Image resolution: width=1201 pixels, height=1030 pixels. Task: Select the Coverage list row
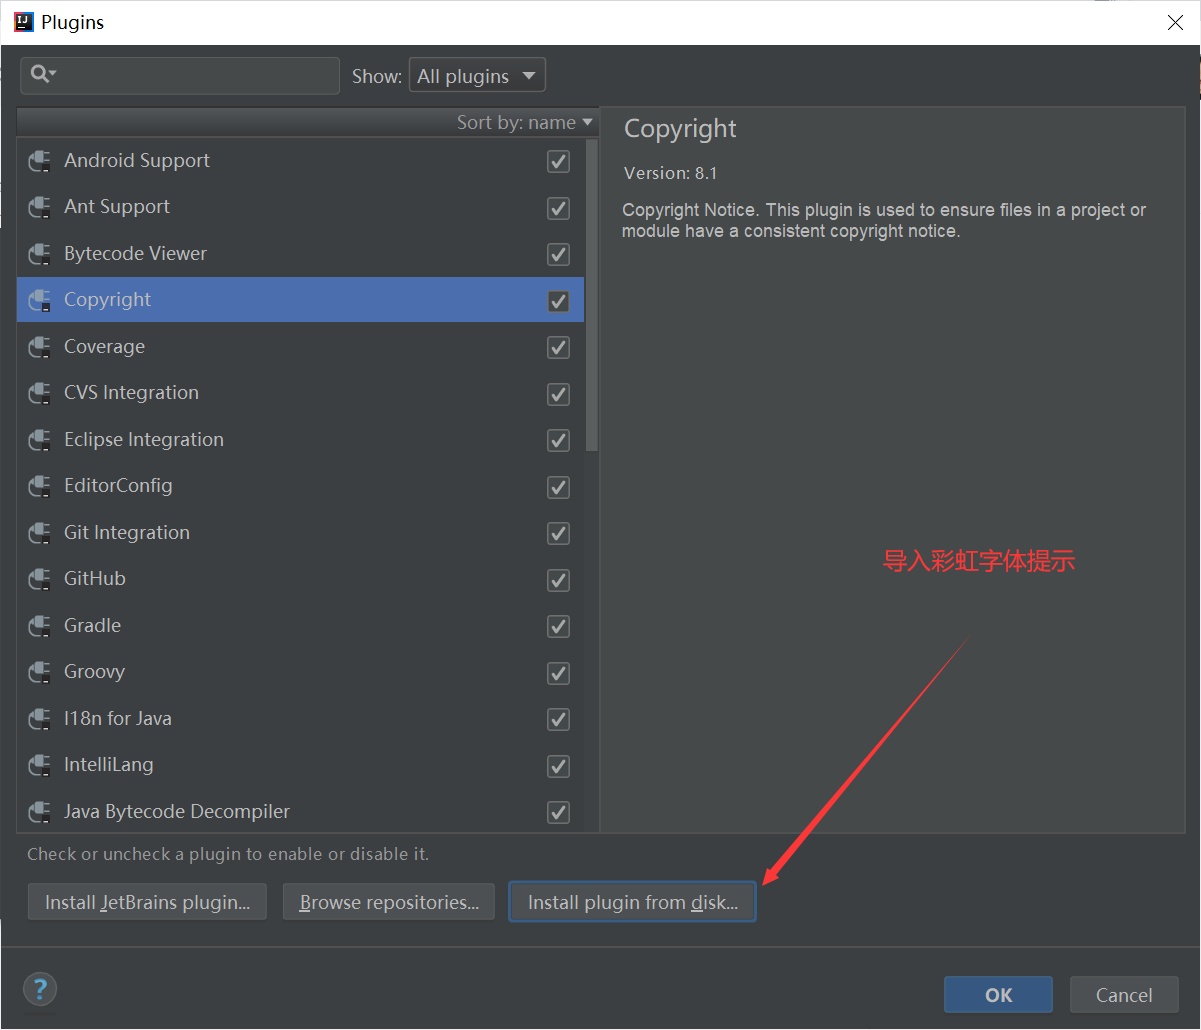click(x=300, y=347)
